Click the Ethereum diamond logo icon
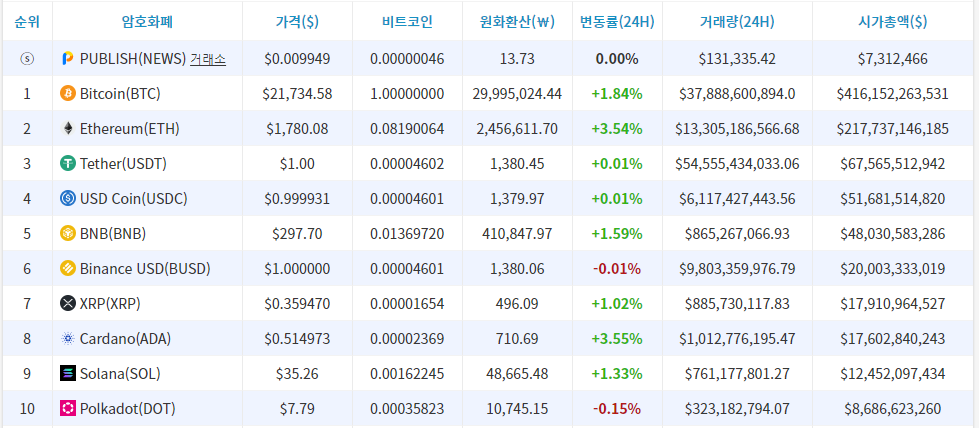 pos(67,129)
